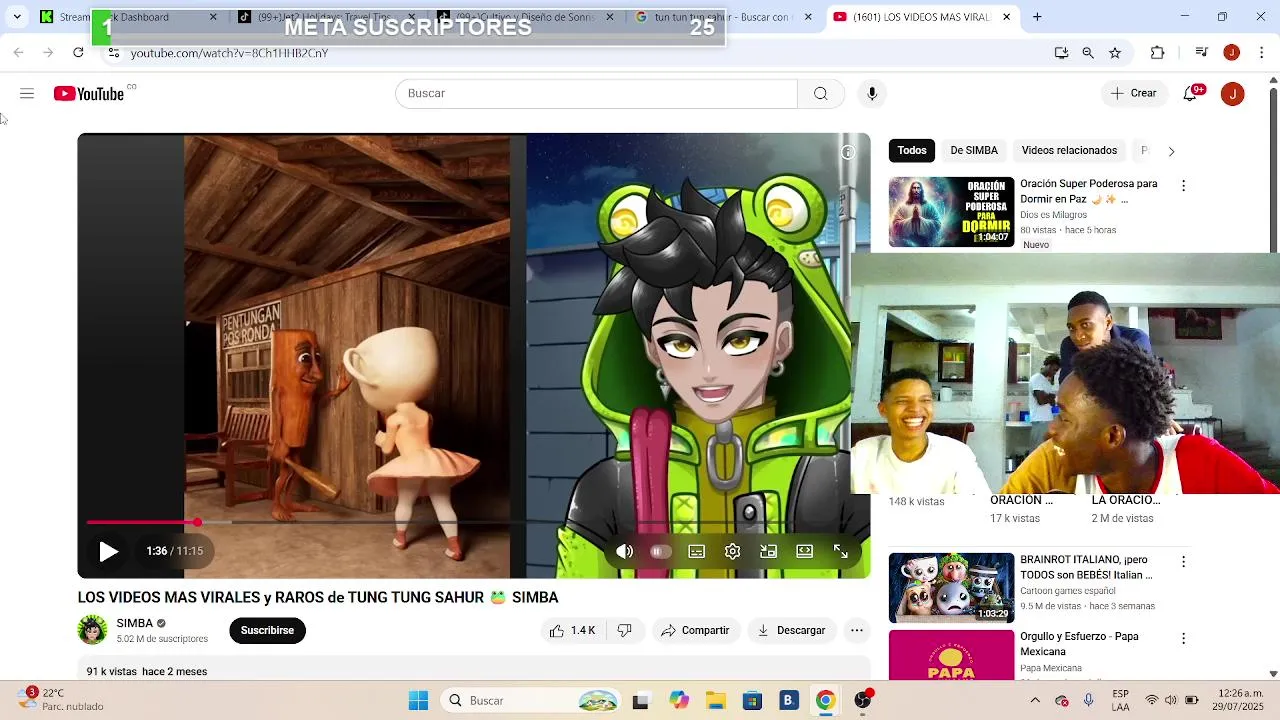This screenshot has width=1280, height=720.
Task: Click the YouTube Buscar search field
Action: point(597,93)
